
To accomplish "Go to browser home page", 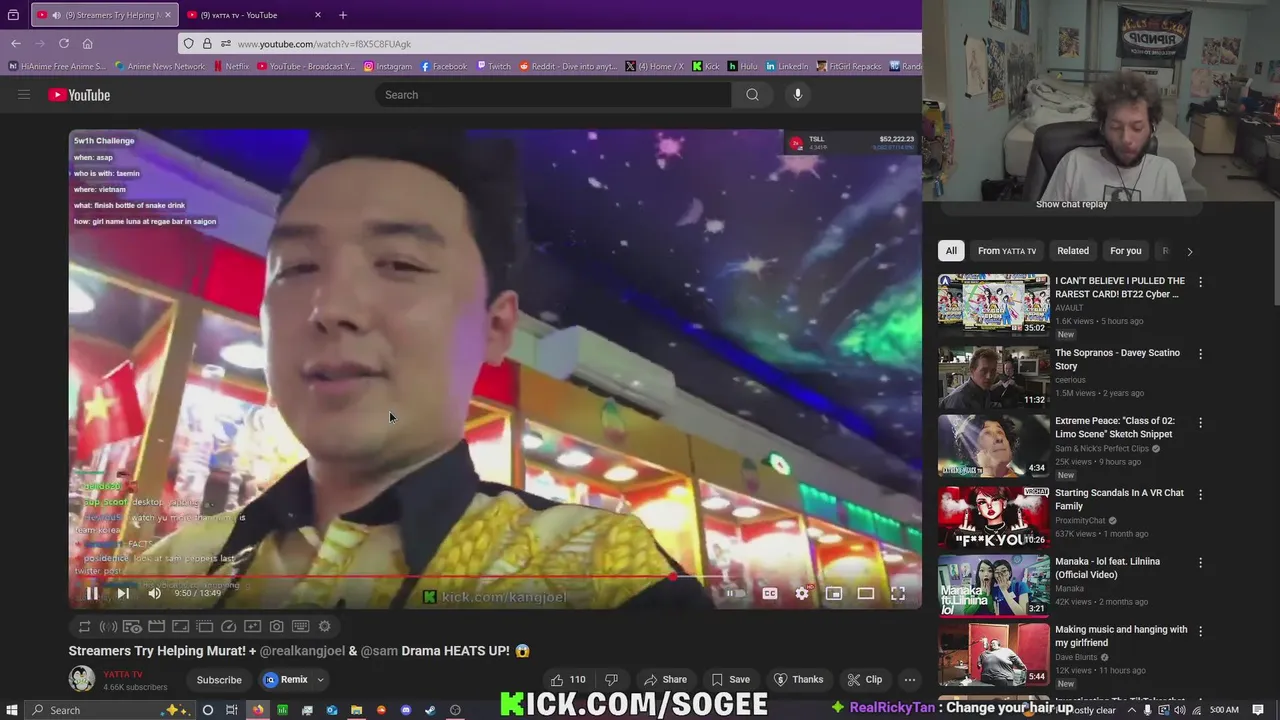I will (88, 43).
